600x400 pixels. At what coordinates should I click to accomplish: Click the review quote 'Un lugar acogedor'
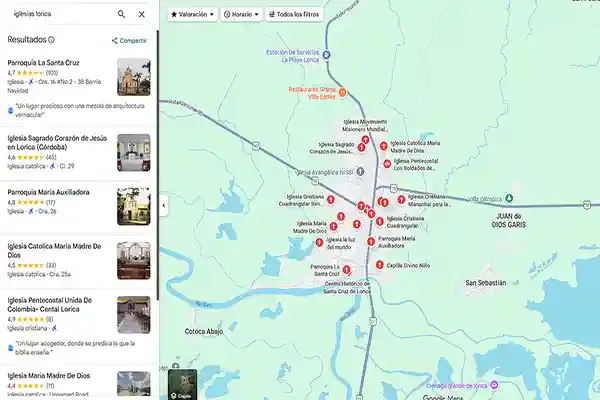(75, 348)
